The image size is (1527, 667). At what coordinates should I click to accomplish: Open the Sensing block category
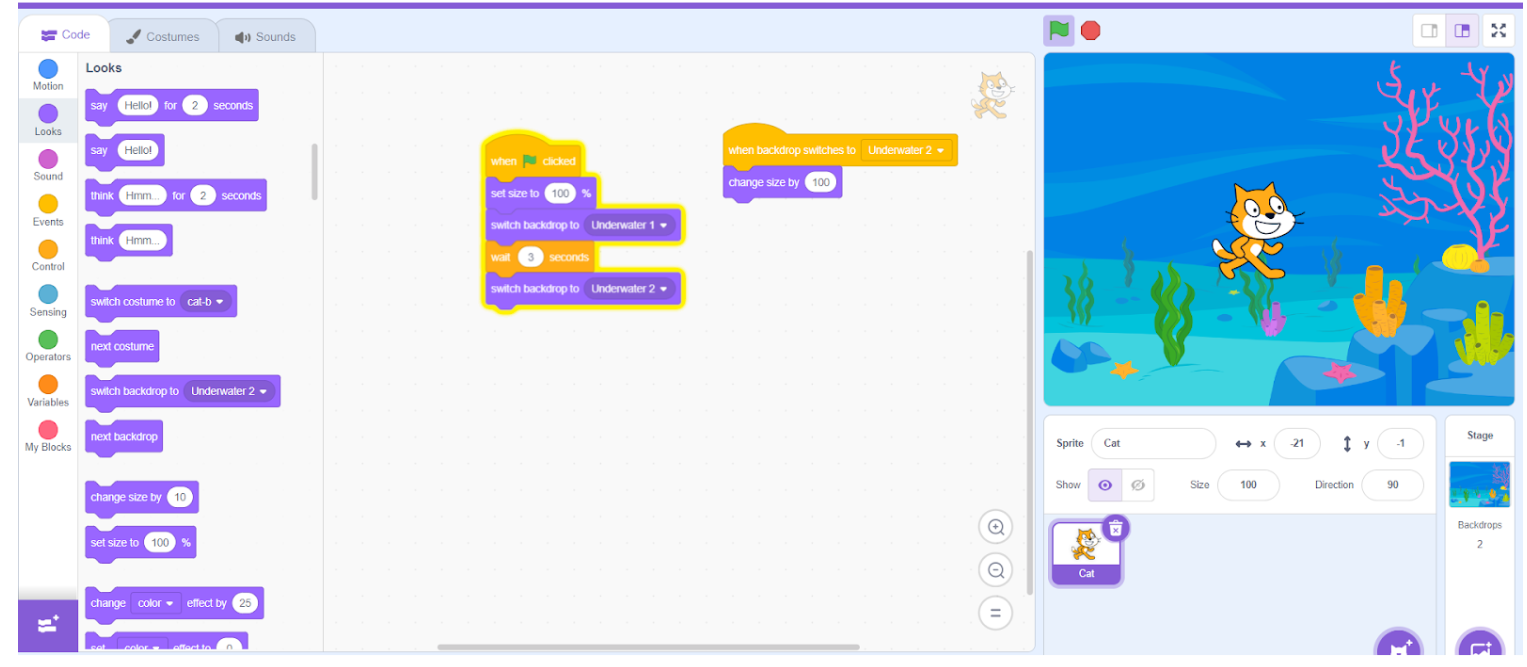click(48, 301)
